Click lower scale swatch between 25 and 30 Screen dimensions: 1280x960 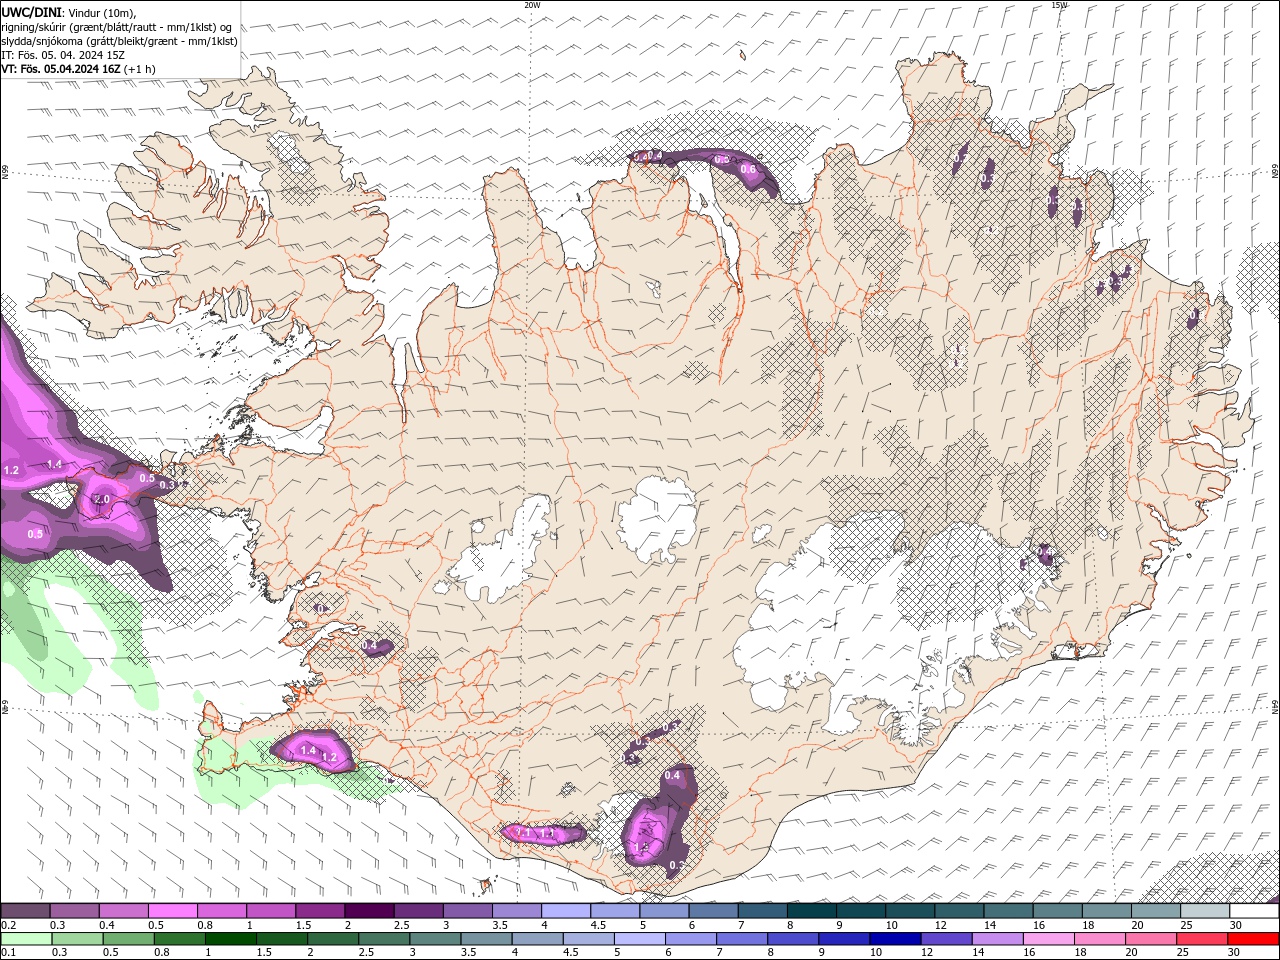(x=1202, y=939)
